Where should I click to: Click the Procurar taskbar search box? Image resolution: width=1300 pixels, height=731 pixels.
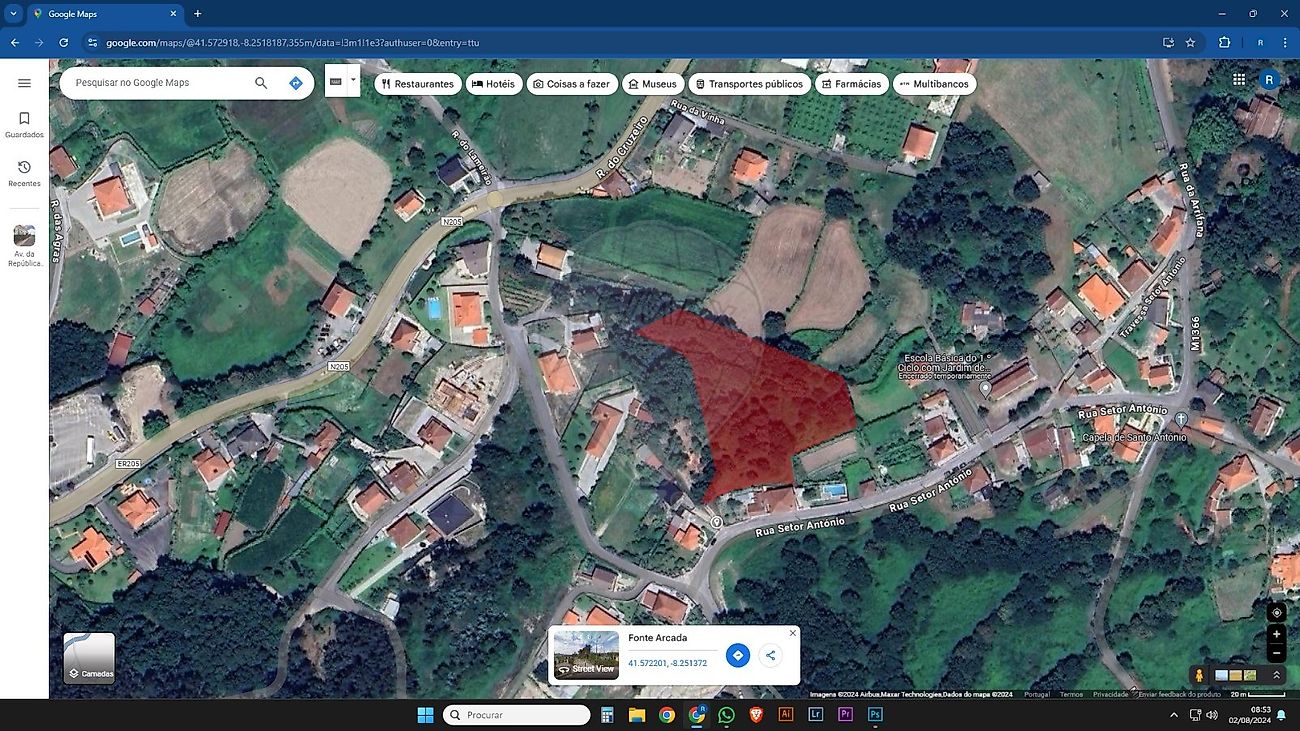coord(516,715)
